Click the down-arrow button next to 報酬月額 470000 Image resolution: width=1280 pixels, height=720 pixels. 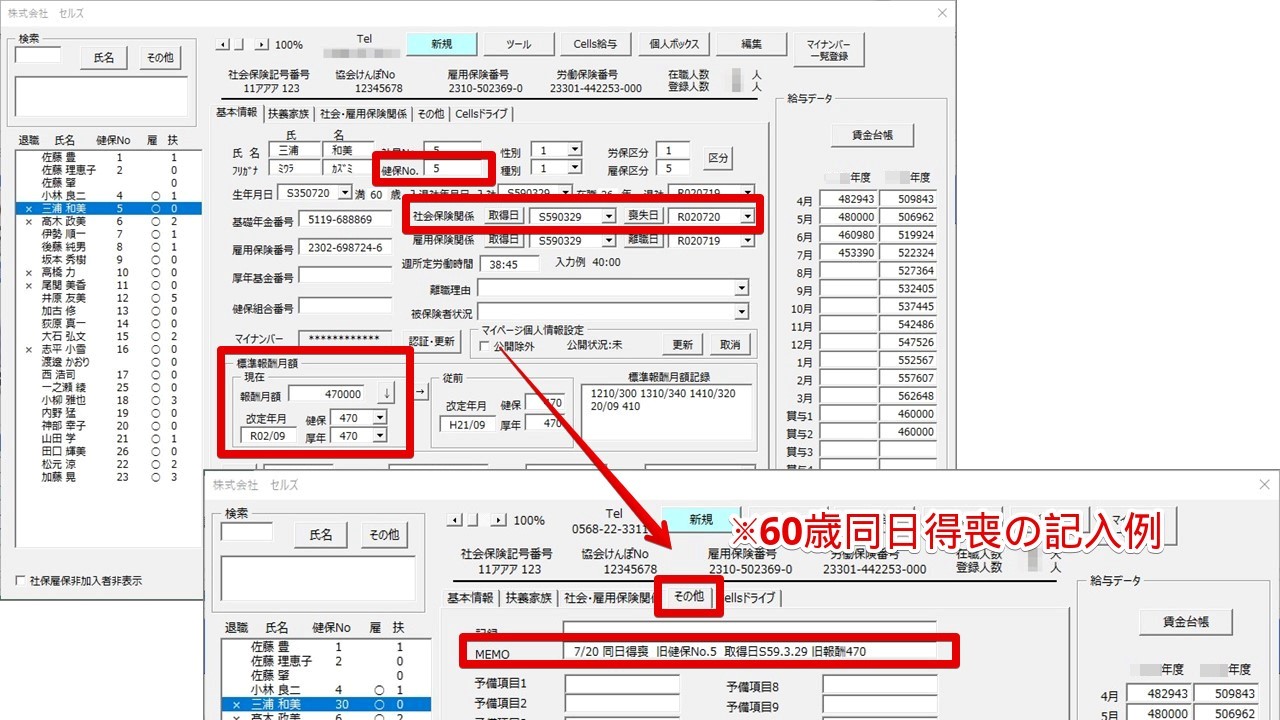pyautogui.click(x=386, y=394)
